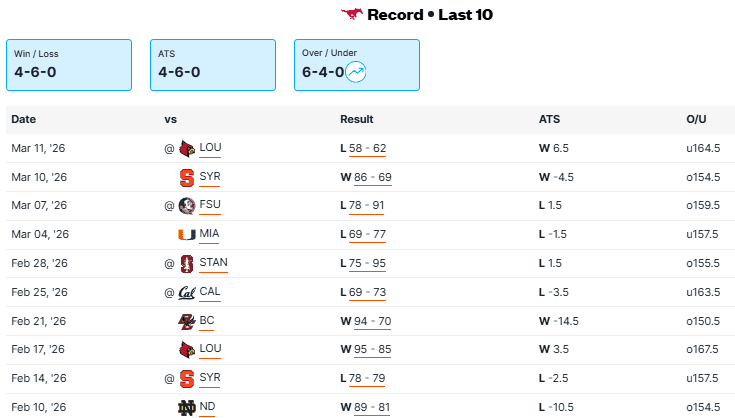Screen dimensions: 735x418
Task: Click the Miami logo icon
Action: (x=186, y=235)
